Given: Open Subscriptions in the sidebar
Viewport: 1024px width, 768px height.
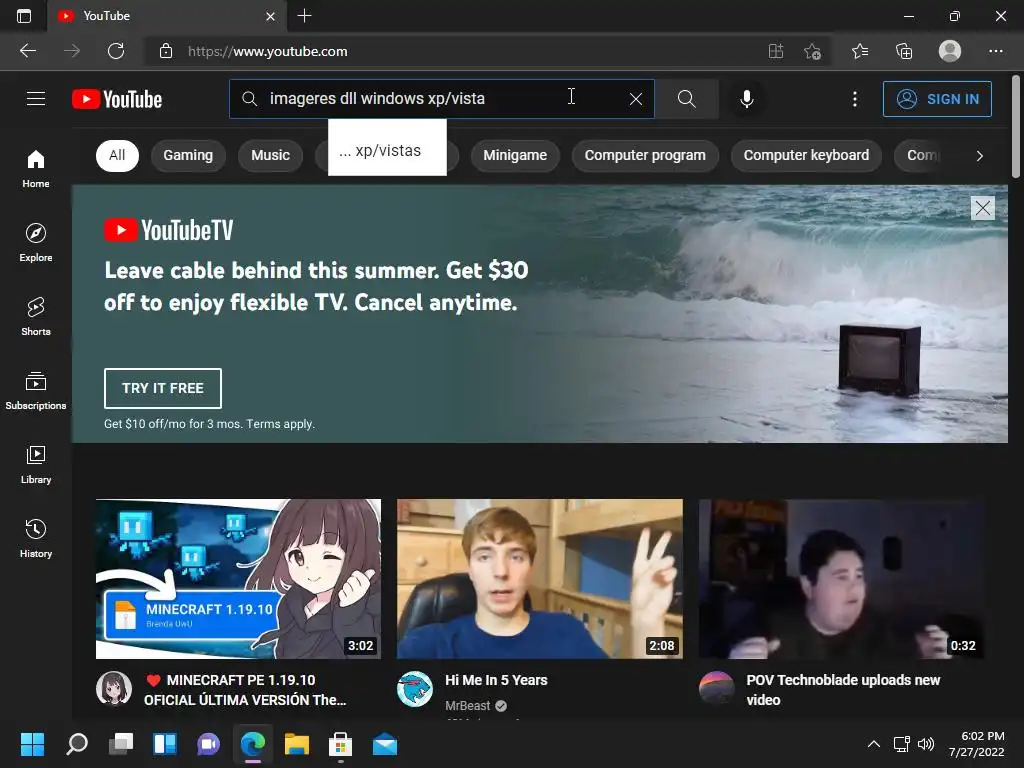Looking at the screenshot, I should tap(36, 391).
